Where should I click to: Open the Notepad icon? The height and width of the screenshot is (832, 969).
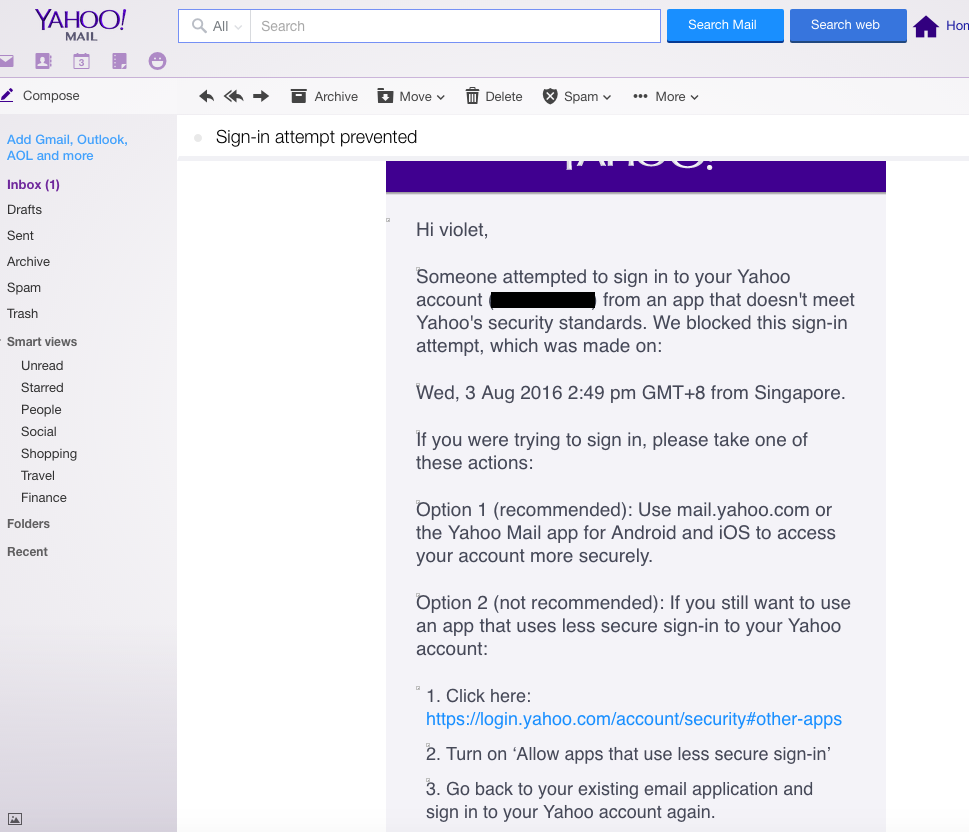(119, 61)
